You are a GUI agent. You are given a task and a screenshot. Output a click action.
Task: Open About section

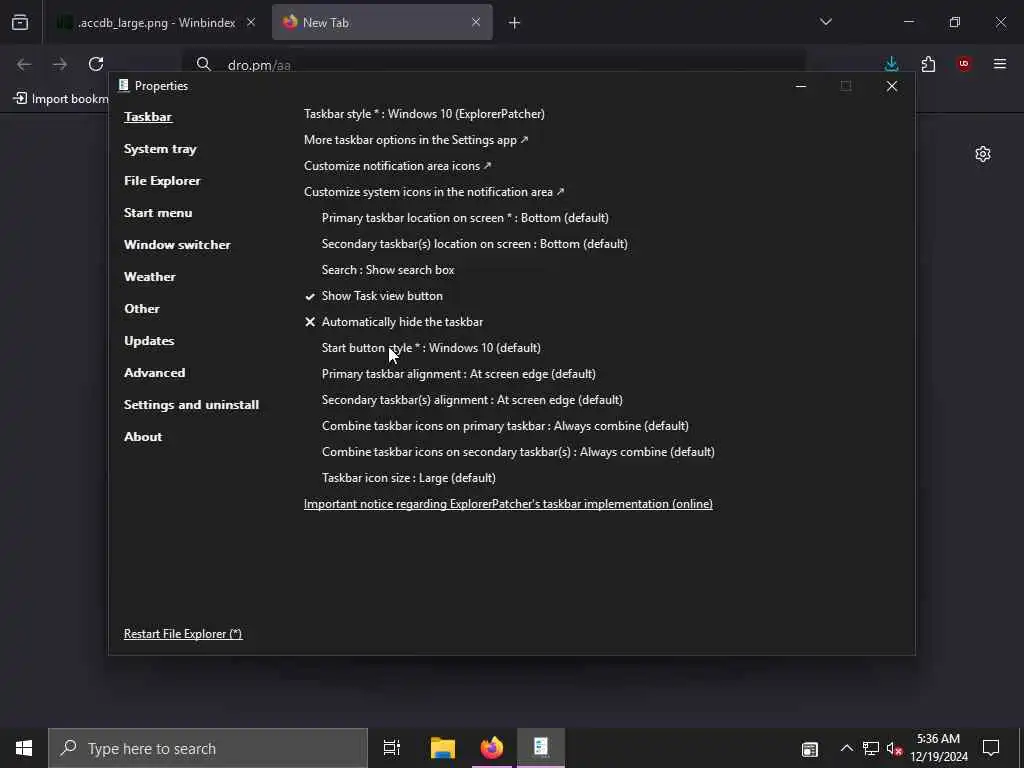[x=143, y=437]
